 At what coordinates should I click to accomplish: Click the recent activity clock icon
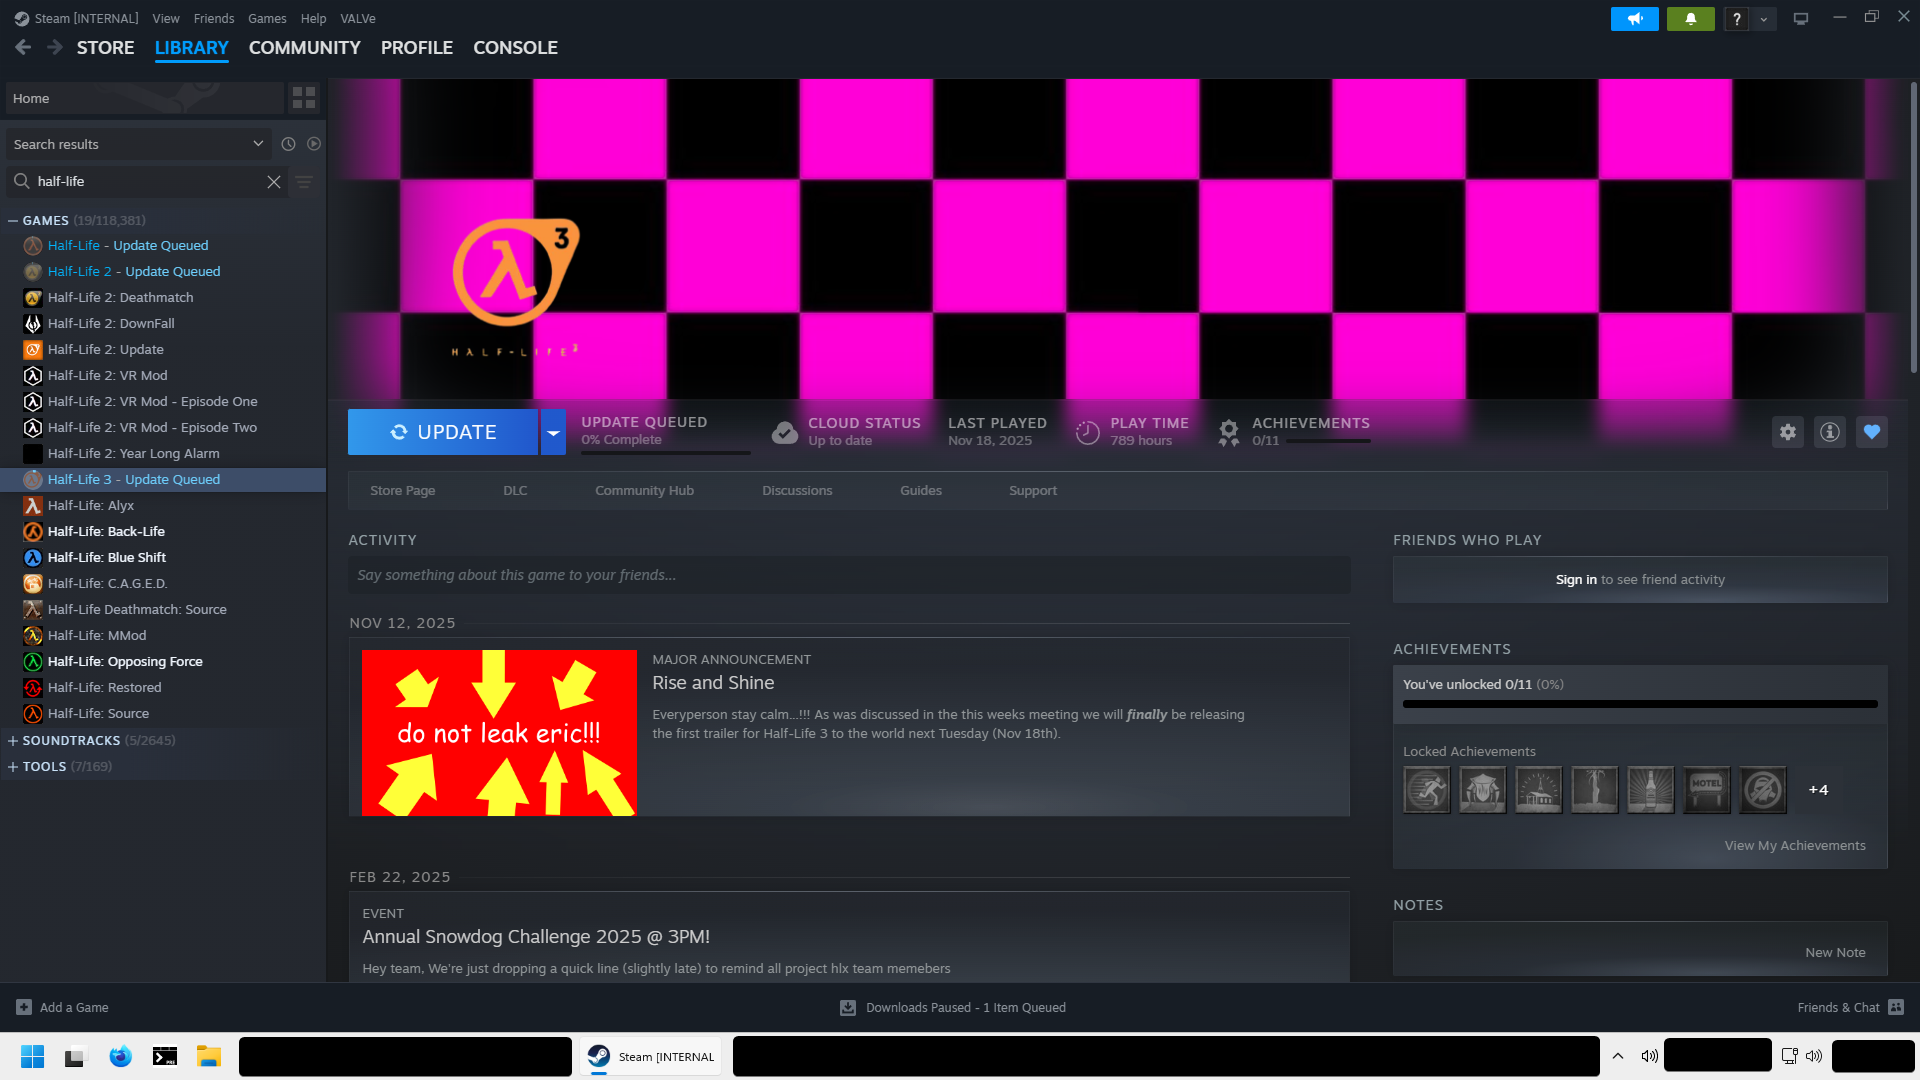point(288,144)
